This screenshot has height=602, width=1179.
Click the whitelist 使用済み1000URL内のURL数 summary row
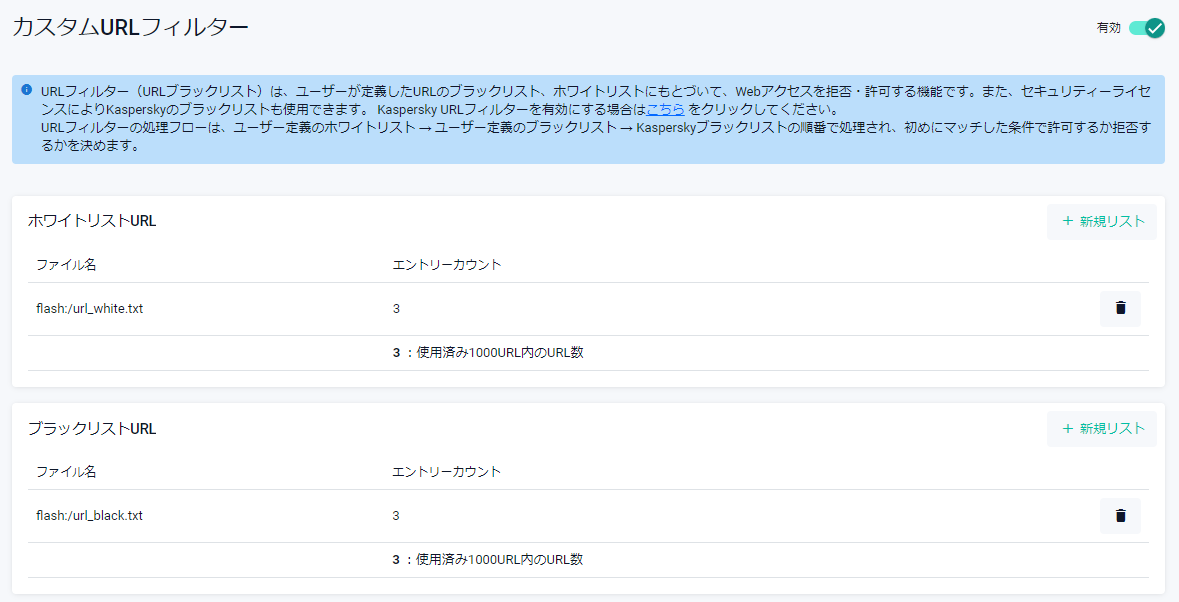(488, 353)
